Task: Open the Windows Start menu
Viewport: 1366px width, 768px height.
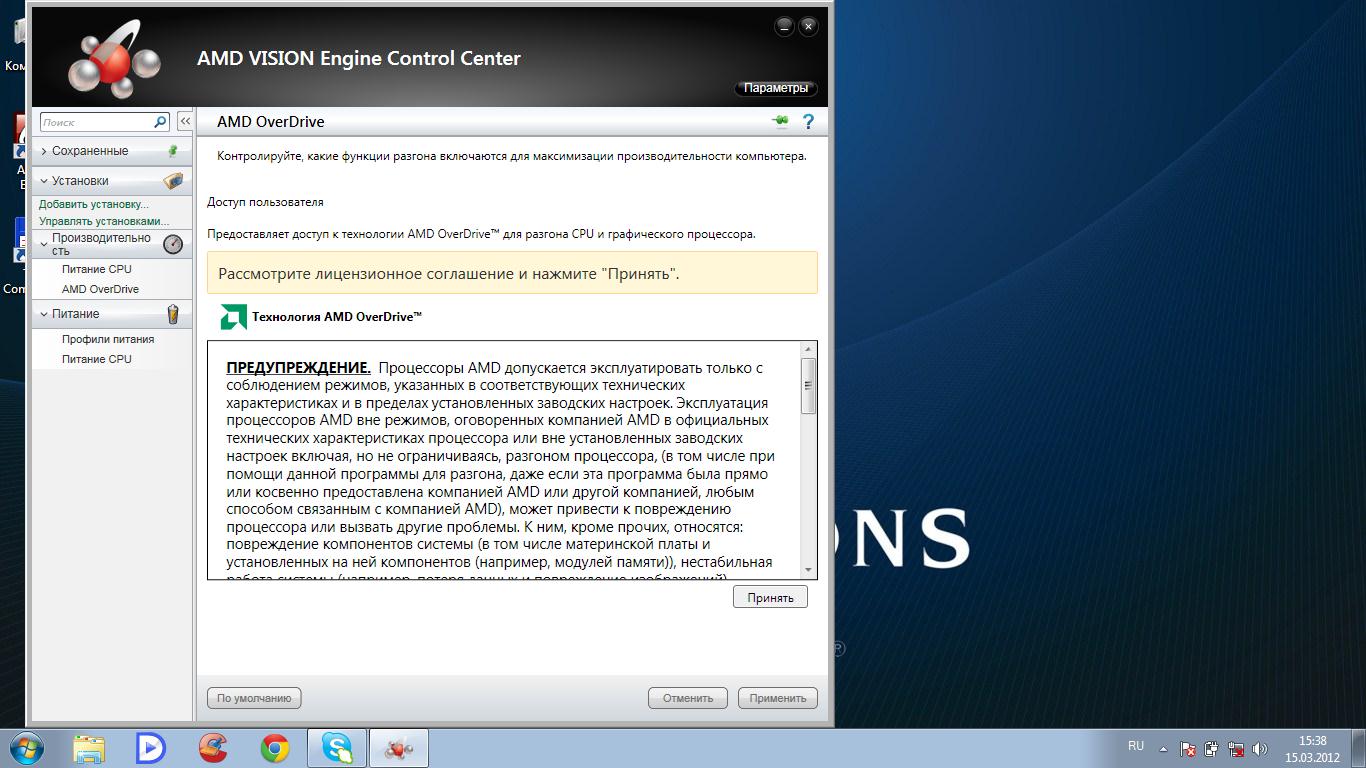Action: click(26, 748)
